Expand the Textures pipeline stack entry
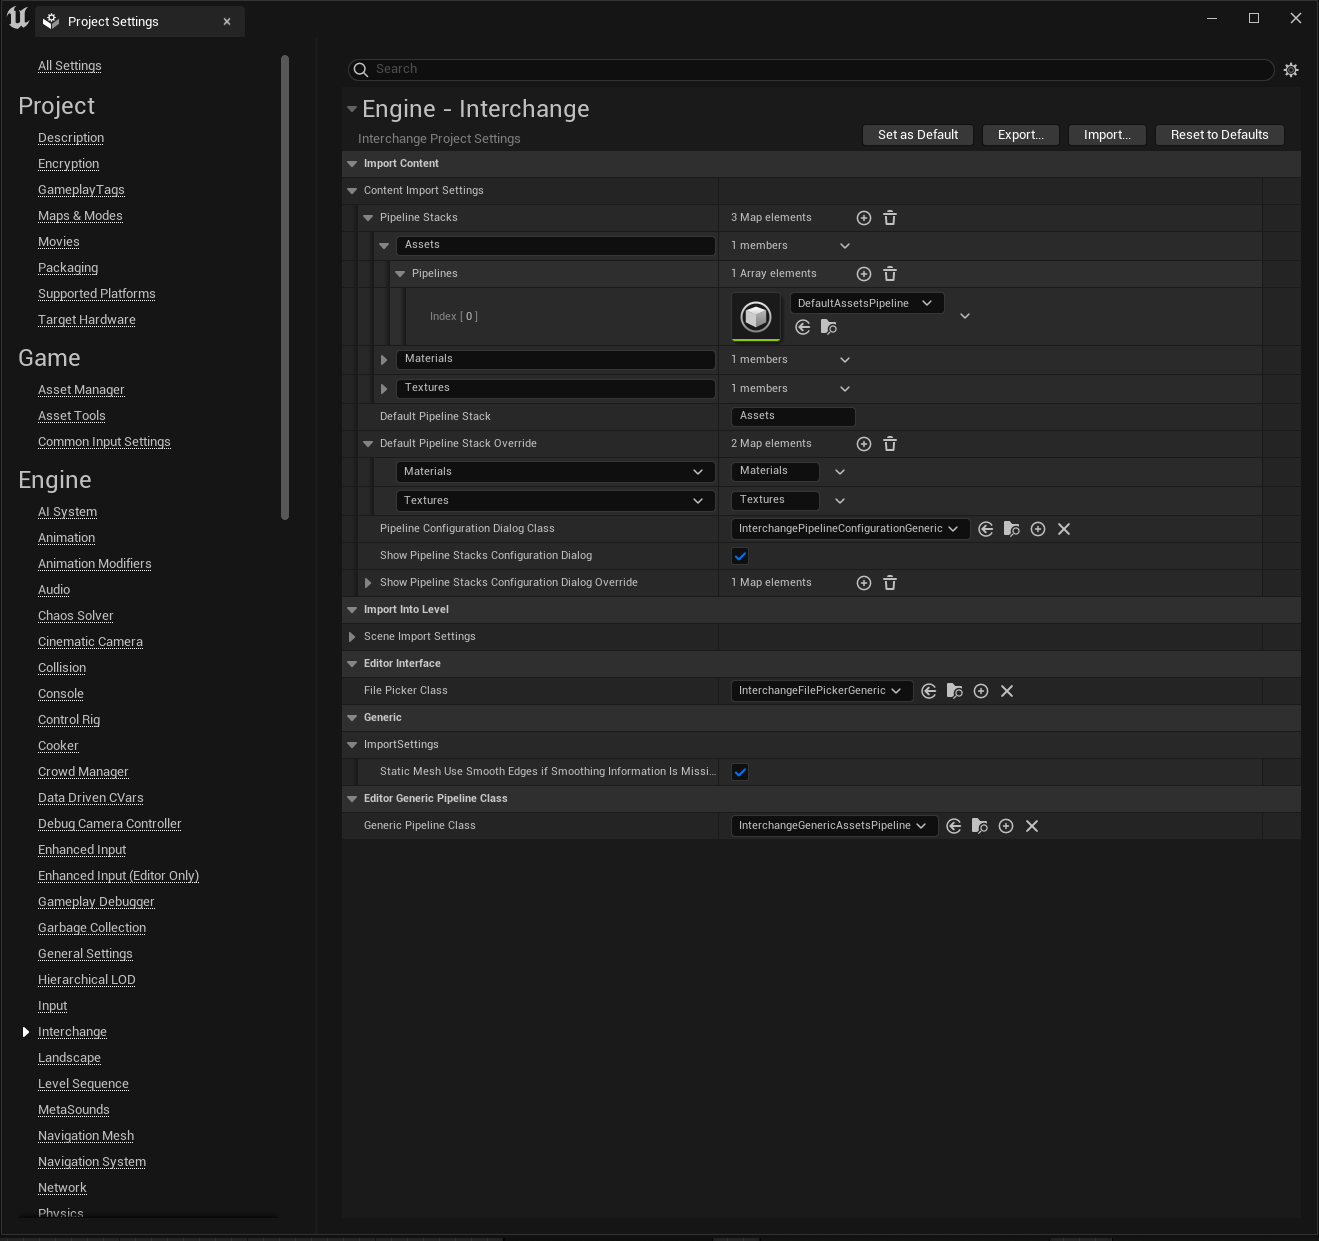This screenshot has height=1241, width=1319. coord(384,389)
